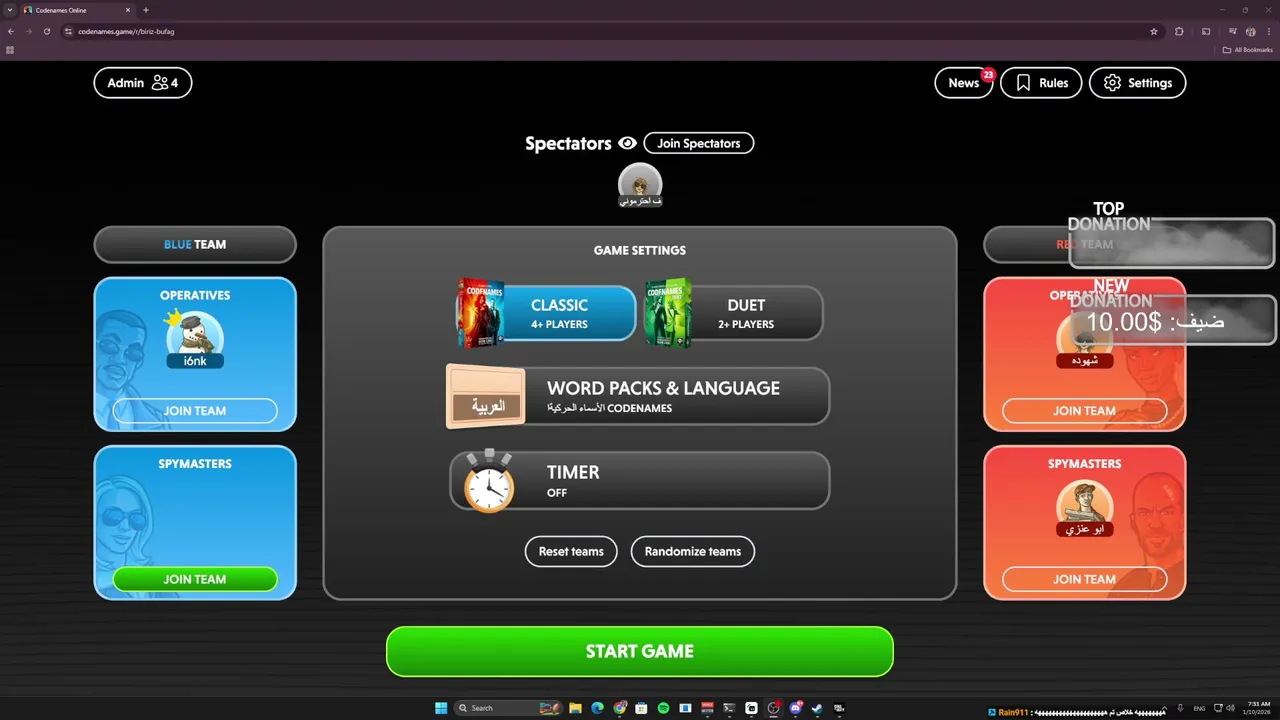This screenshot has height=720, width=1280.
Task: Open Word Packs & Language options
Action: pos(638,396)
